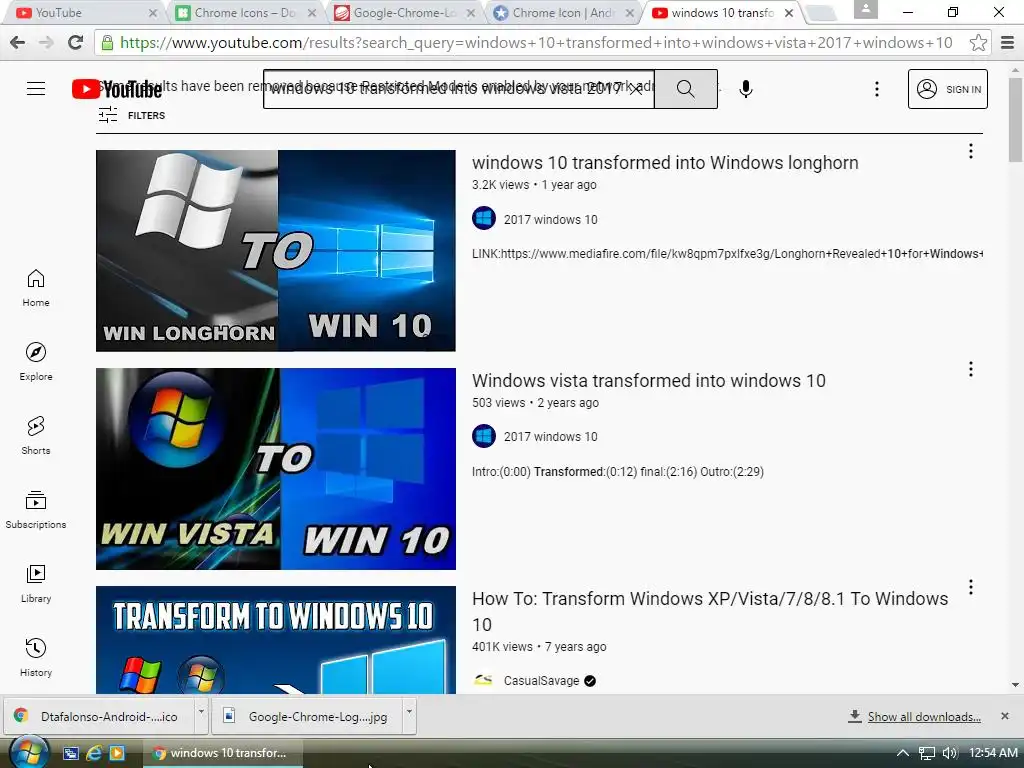Screen dimensions: 1024x768
Task: Click the Sign In button
Action: pyautogui.click(x=948, y=89)
